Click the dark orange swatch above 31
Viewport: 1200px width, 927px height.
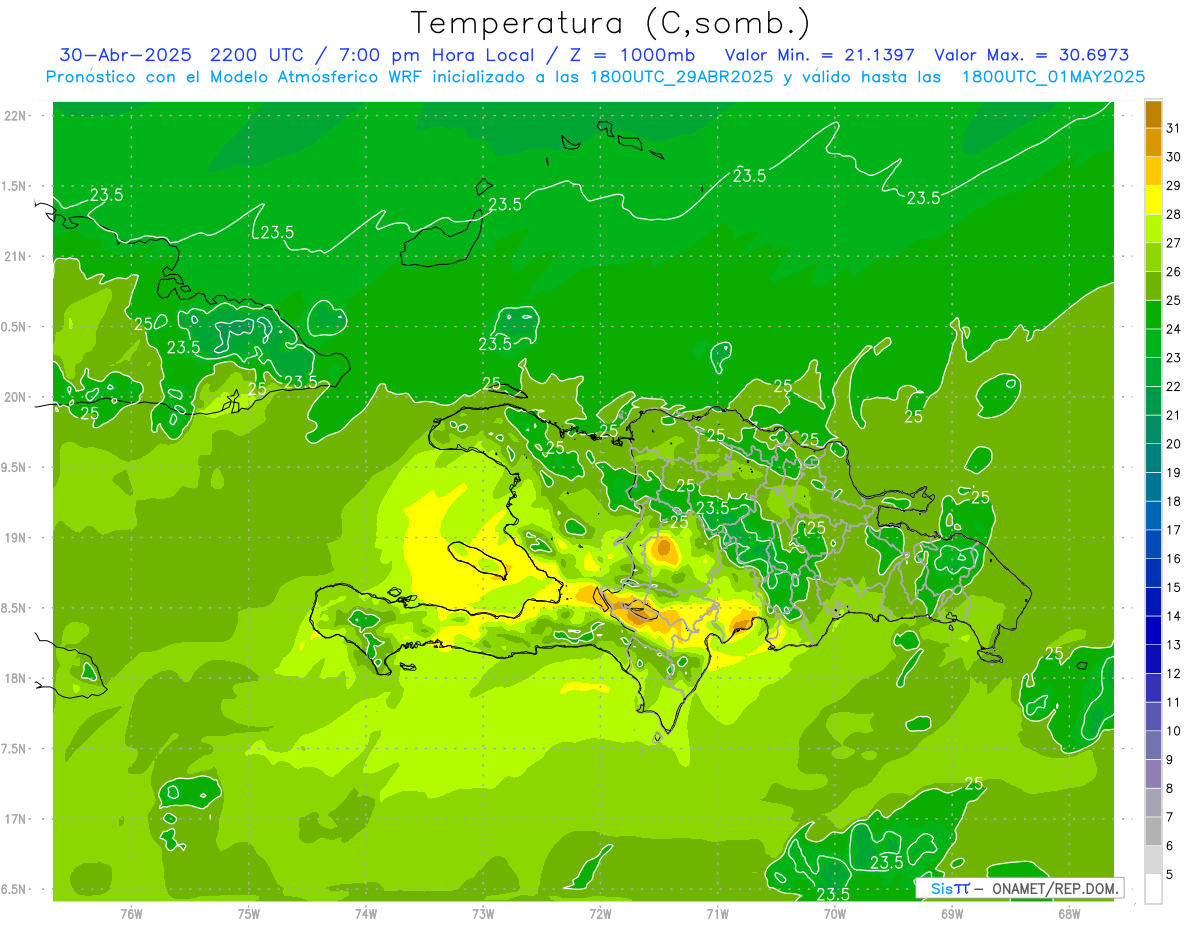pyautogui.click(x=1153, y=114)
